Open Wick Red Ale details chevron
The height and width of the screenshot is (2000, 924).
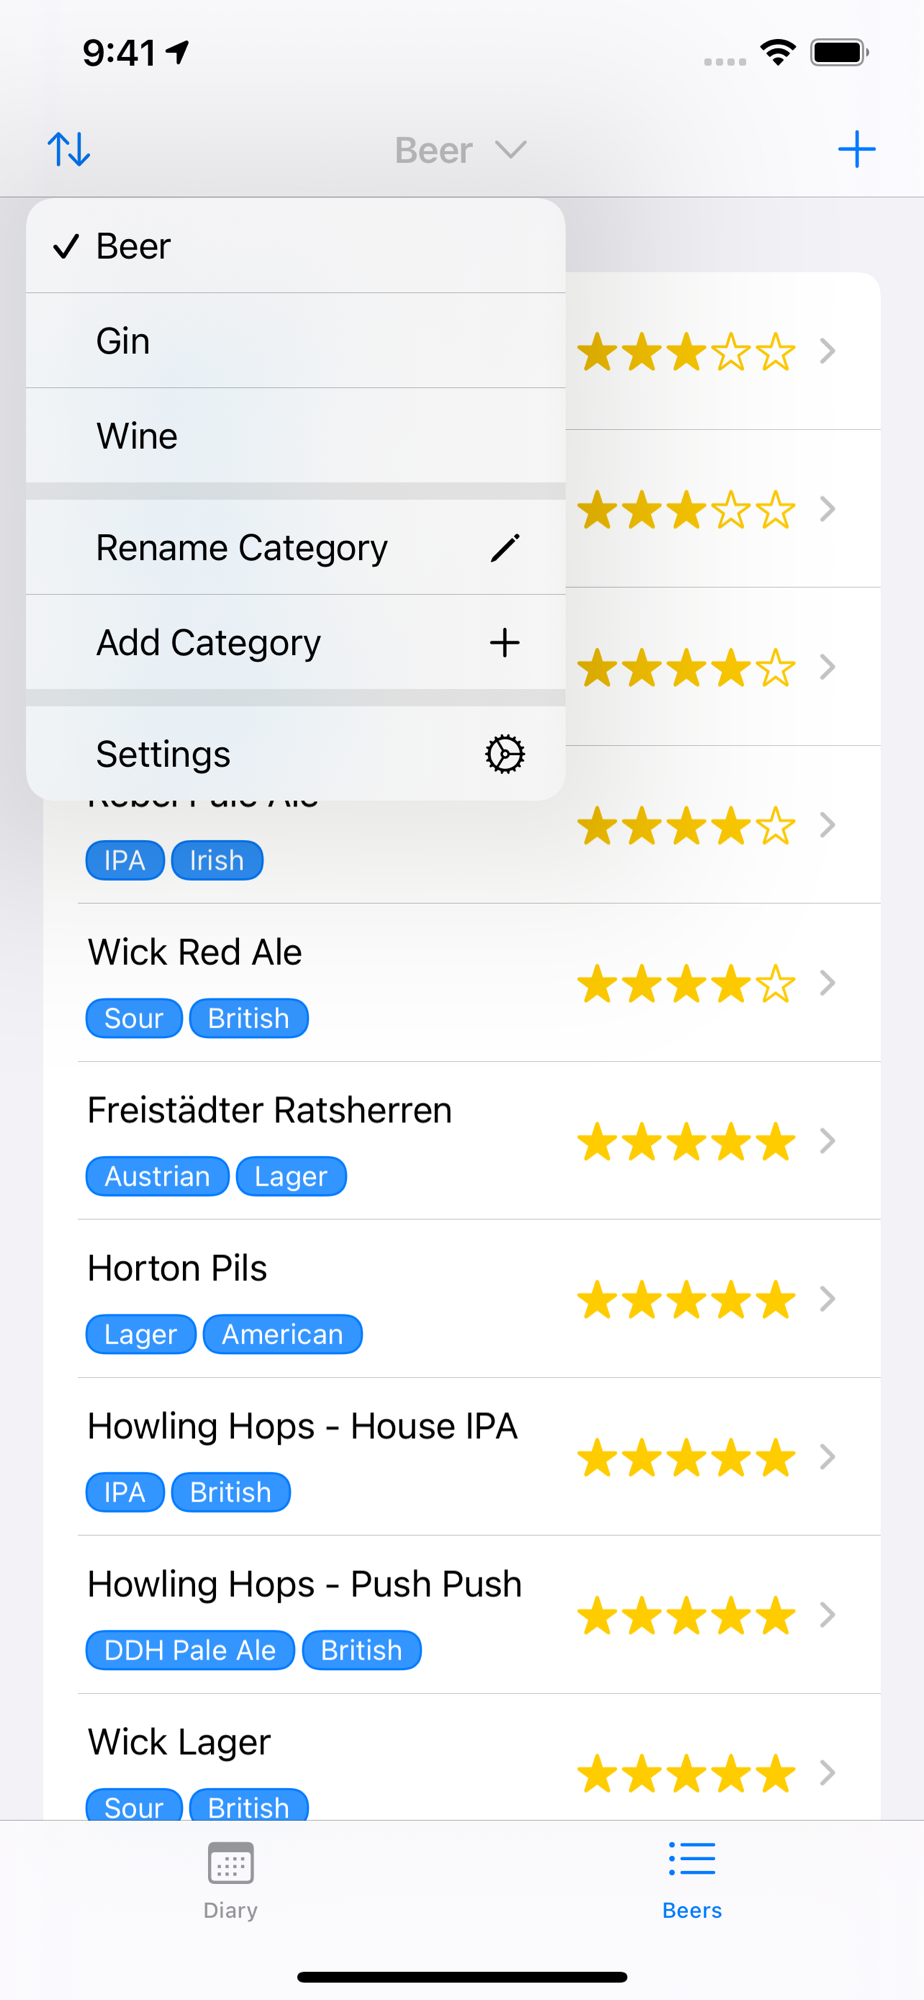pos(827,983)
